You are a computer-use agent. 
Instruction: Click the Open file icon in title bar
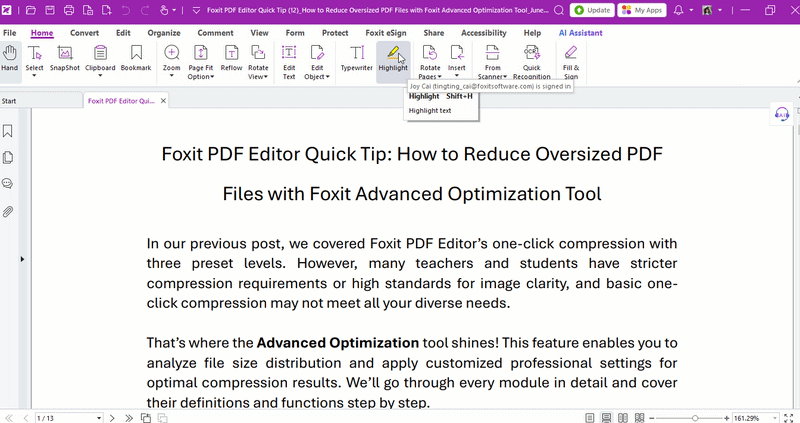click(x=31, y=10)
